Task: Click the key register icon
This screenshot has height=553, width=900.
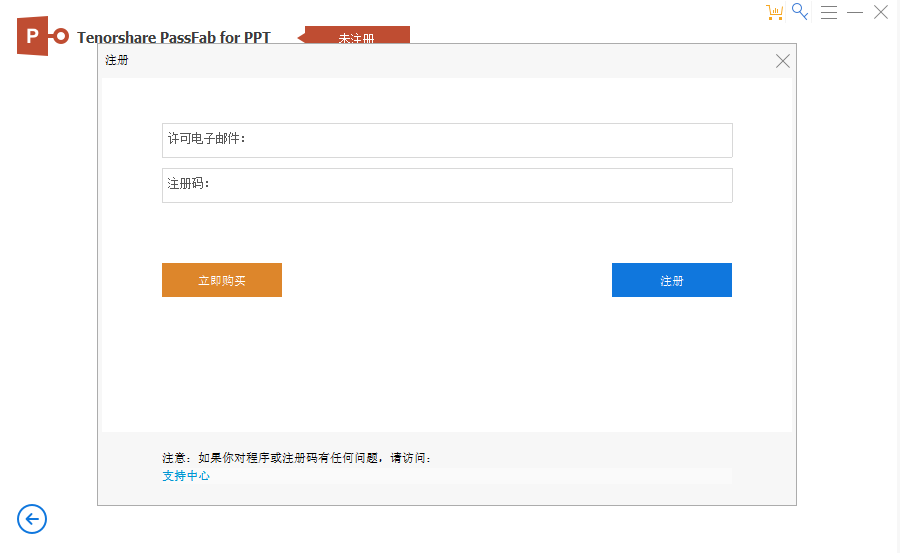Action: [x=800, y=11]
